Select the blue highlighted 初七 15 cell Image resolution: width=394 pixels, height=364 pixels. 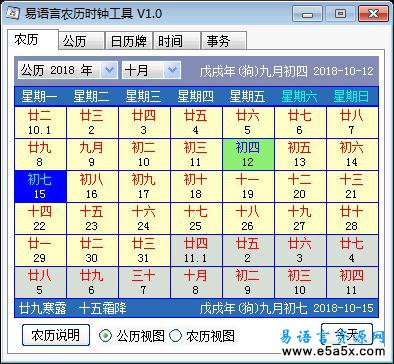click(x=40, y=187)
